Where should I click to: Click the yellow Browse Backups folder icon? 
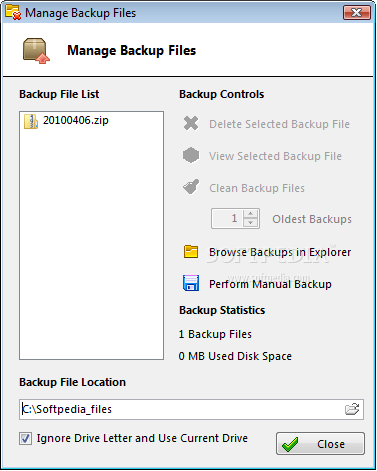click(x=191, y=252)
